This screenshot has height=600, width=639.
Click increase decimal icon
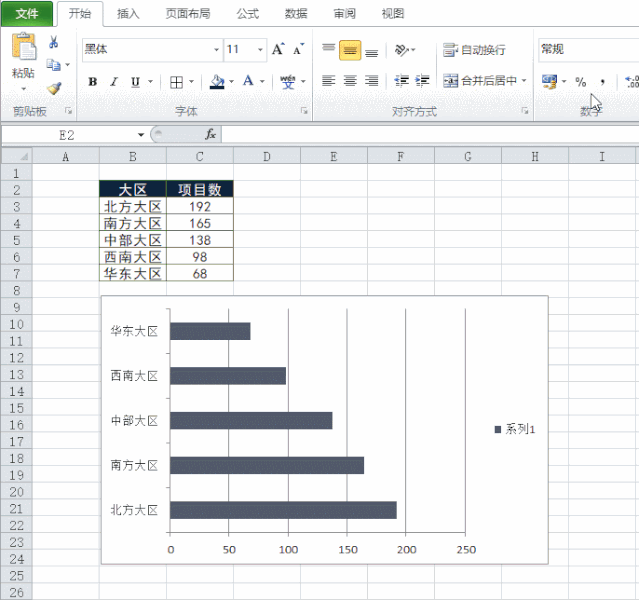[632, 82]
